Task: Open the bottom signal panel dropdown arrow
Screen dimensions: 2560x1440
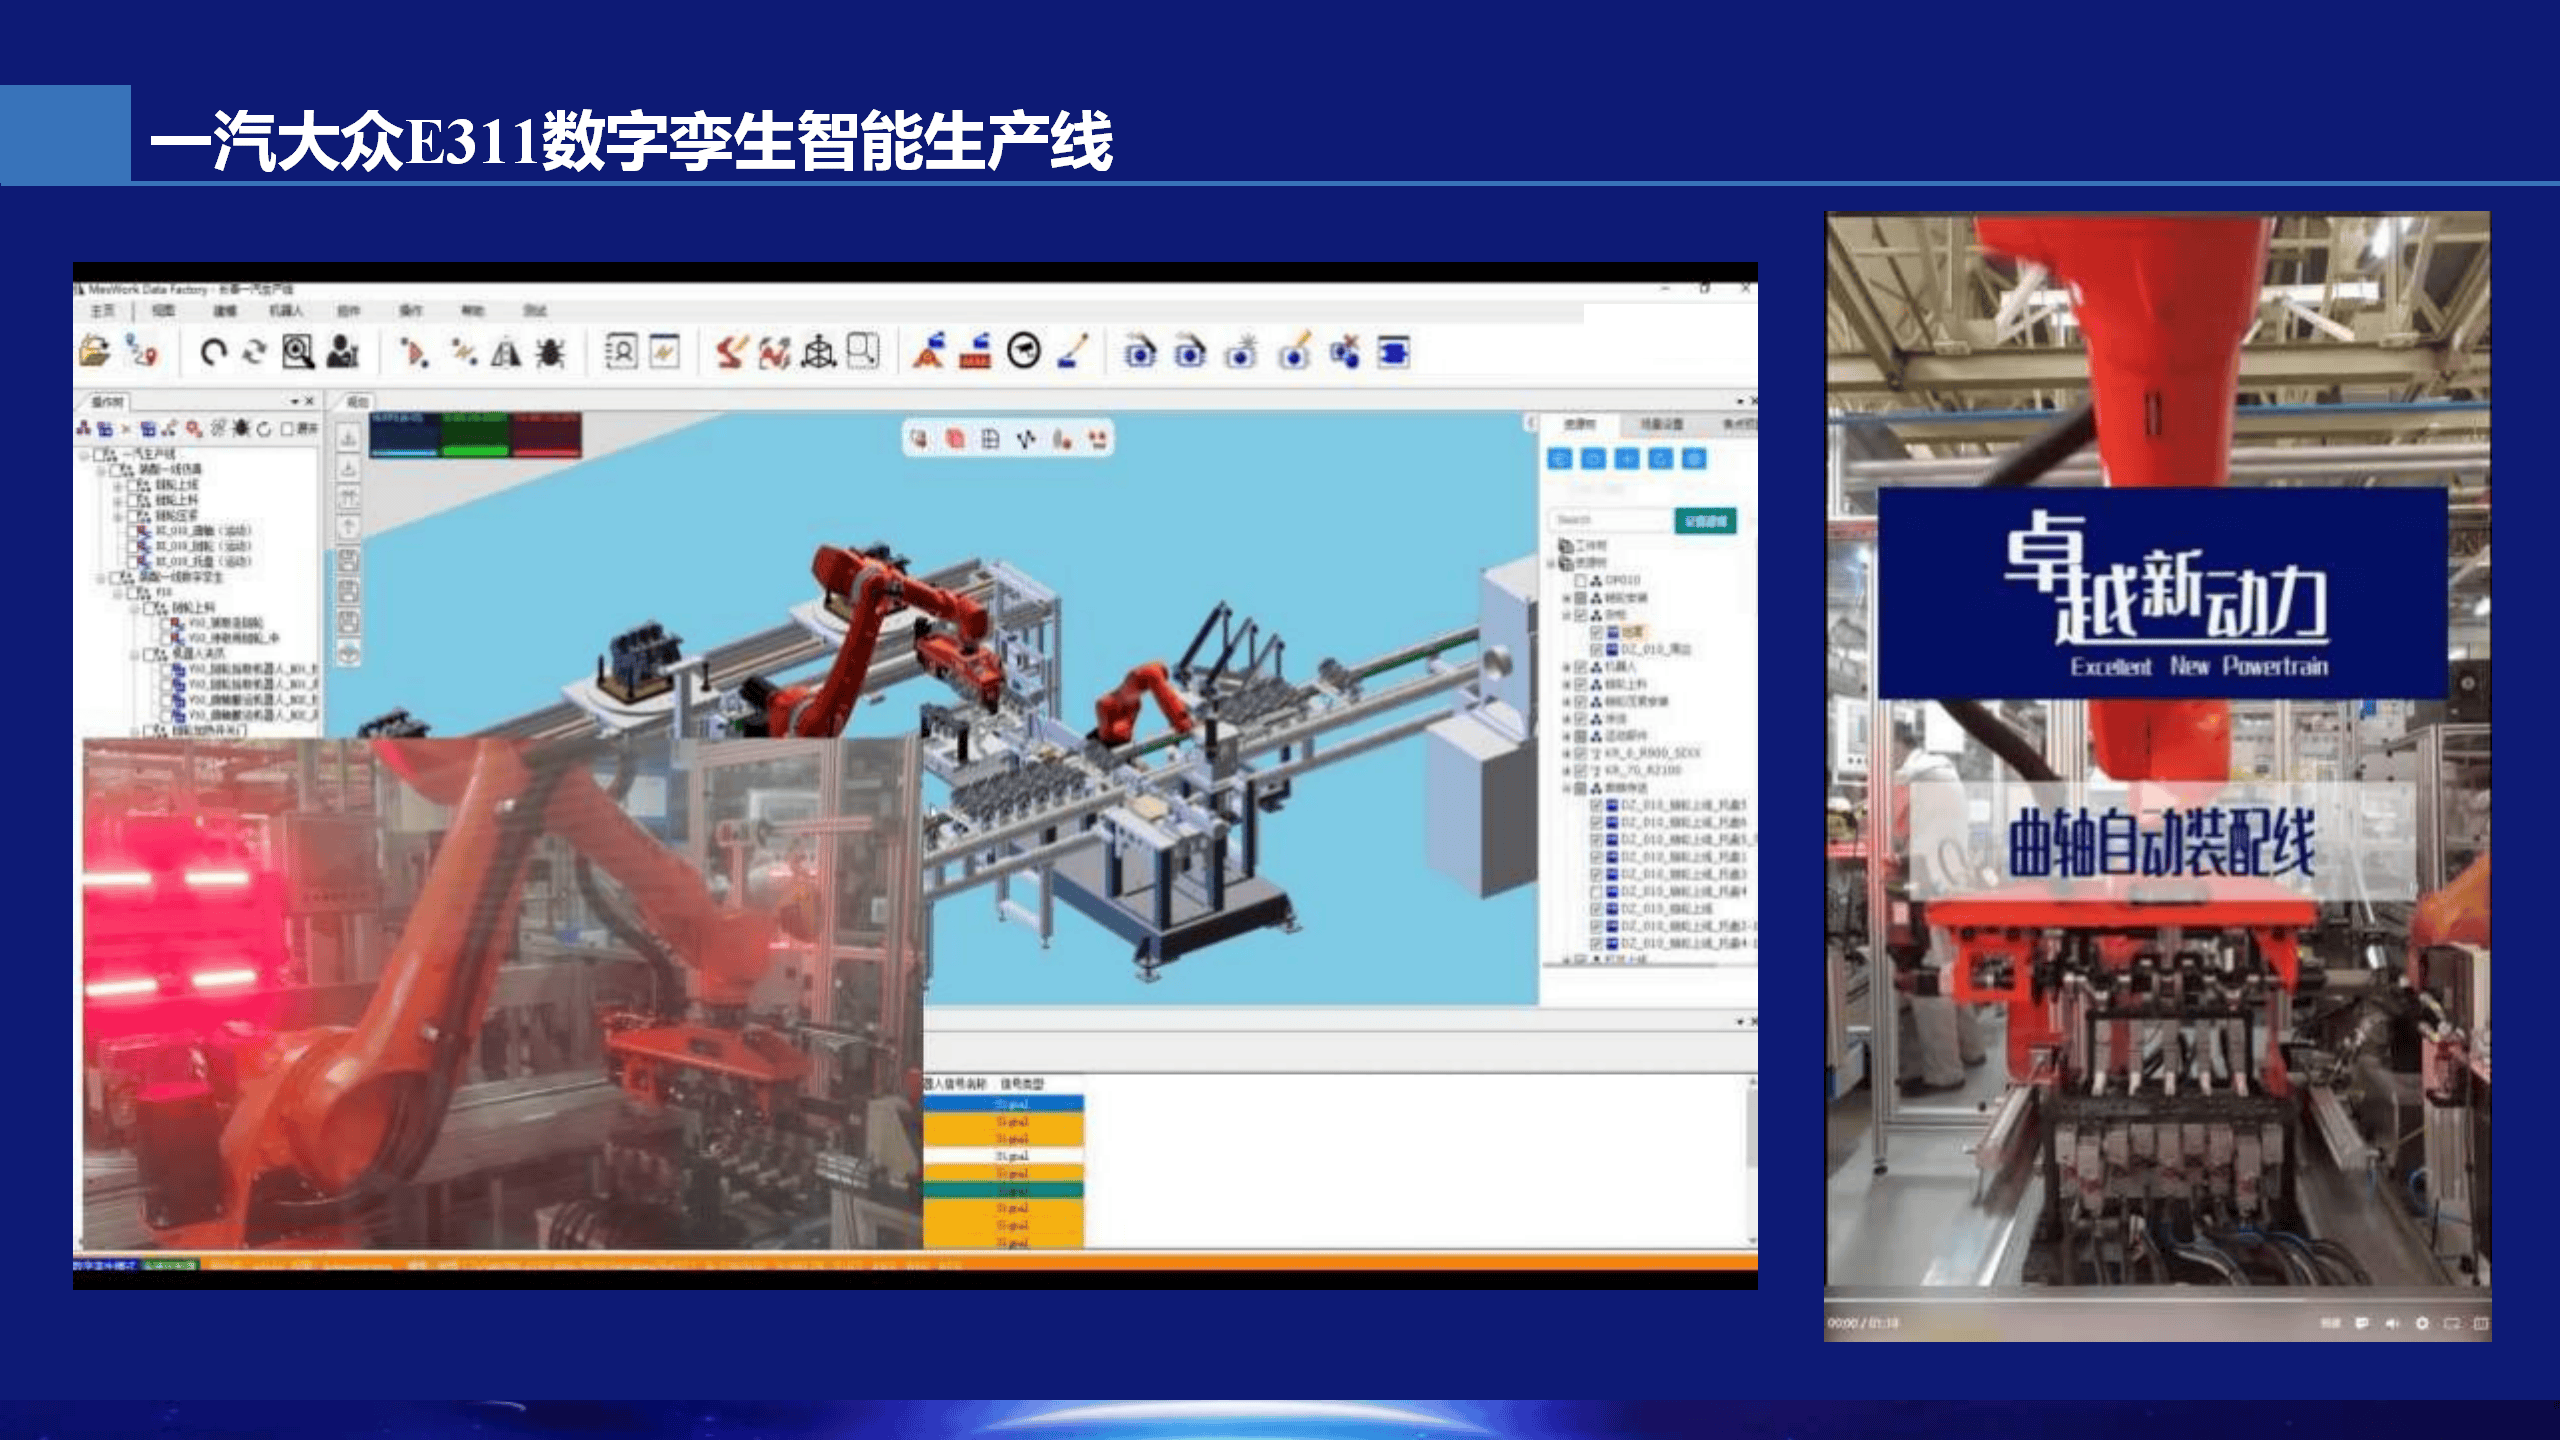Action: [1740, 1022]
